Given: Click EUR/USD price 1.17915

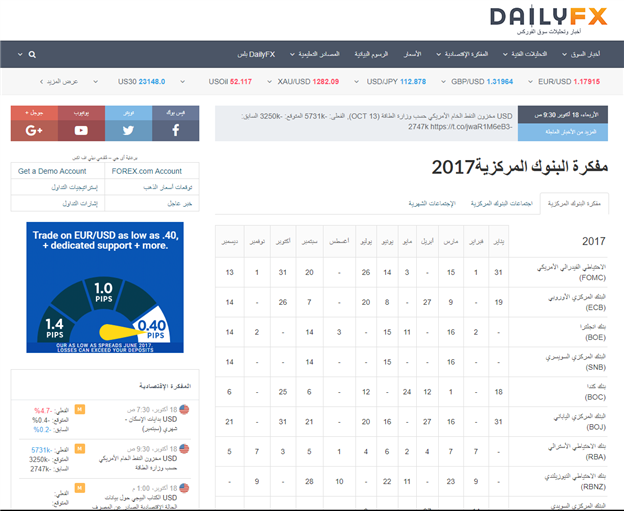Looking at the screenshot, I should click(587, 82).
